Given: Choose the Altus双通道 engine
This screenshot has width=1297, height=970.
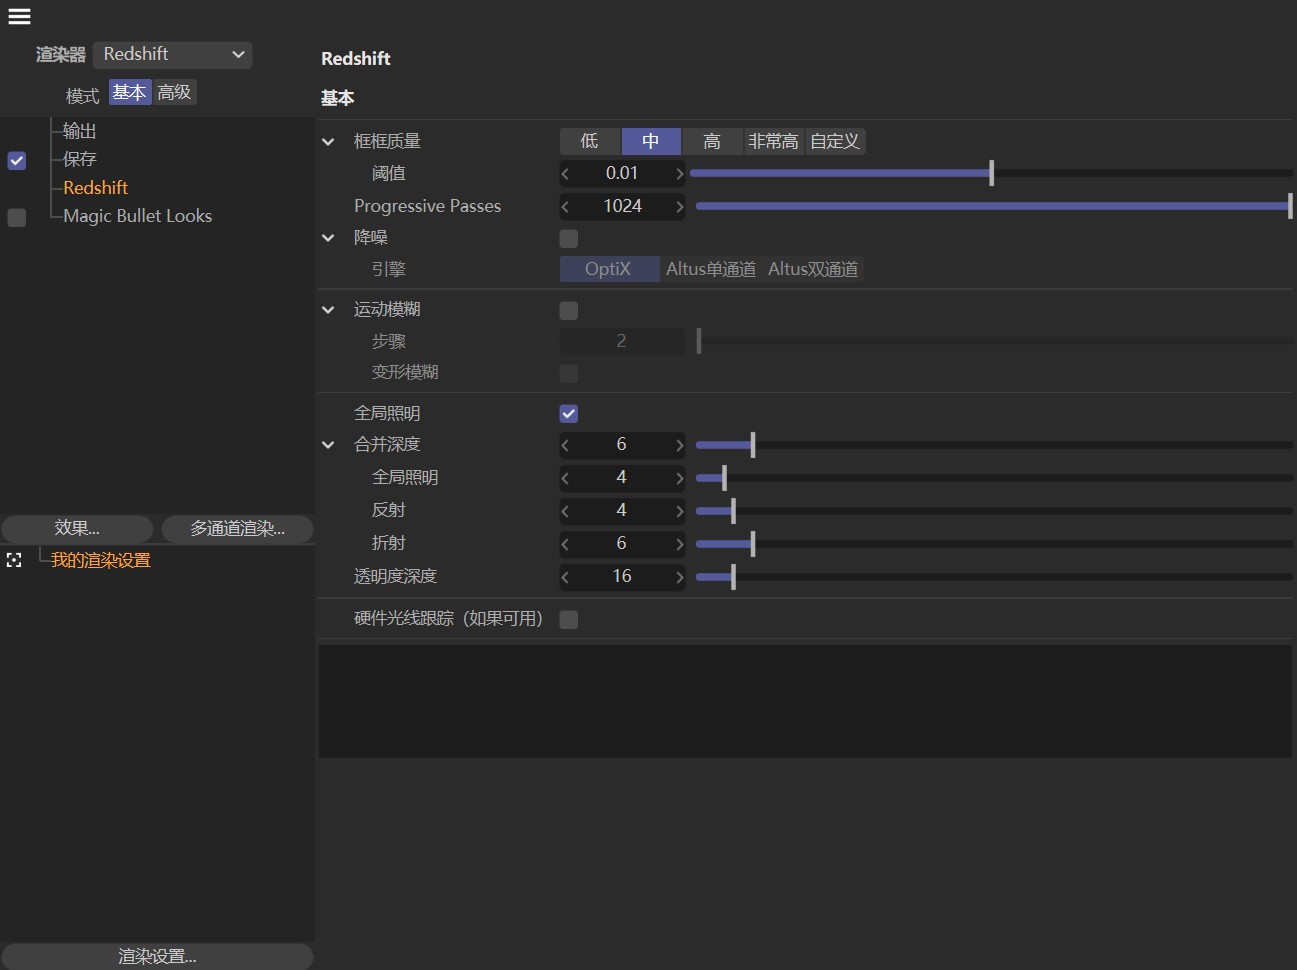Looking at the screenshot, I should (813, 269).
